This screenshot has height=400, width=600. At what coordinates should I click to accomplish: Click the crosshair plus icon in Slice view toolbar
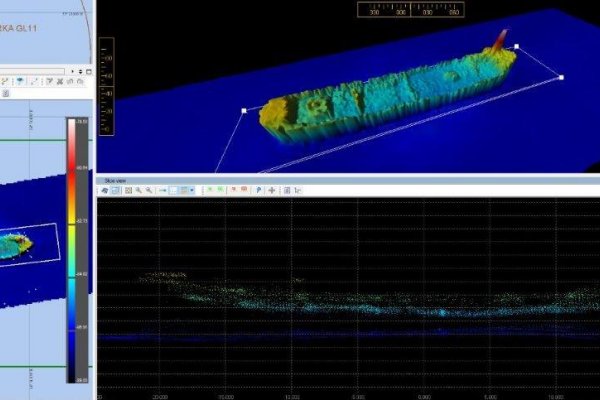pyautogui.click(x=272, y=190)
